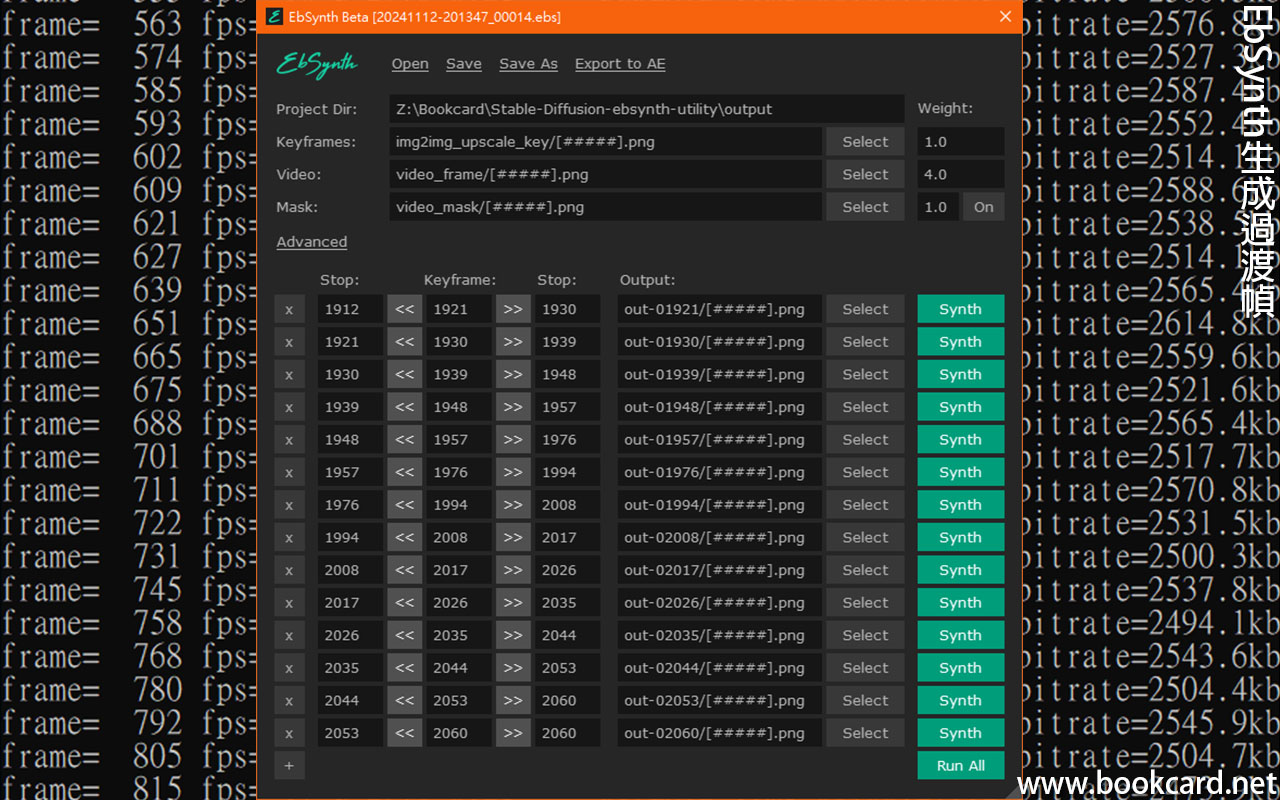
Task: Browse for the Video frames path
Action: click(x=865, y=174)
